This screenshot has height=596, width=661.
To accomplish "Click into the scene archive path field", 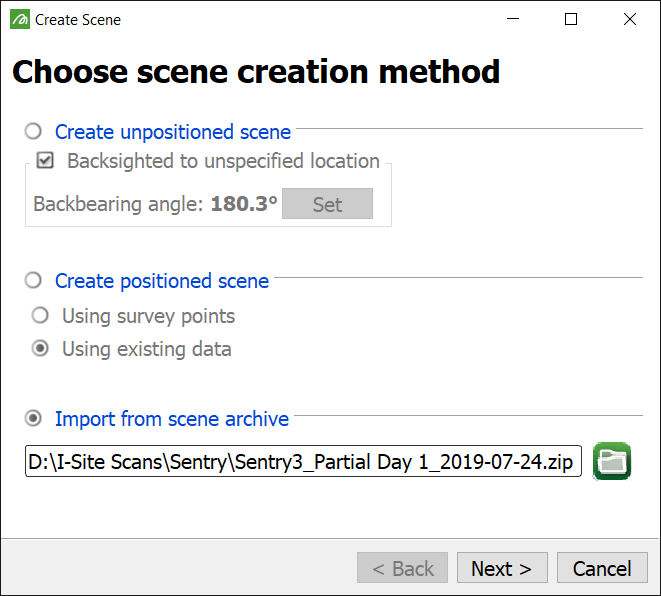I will pos(303,461).
